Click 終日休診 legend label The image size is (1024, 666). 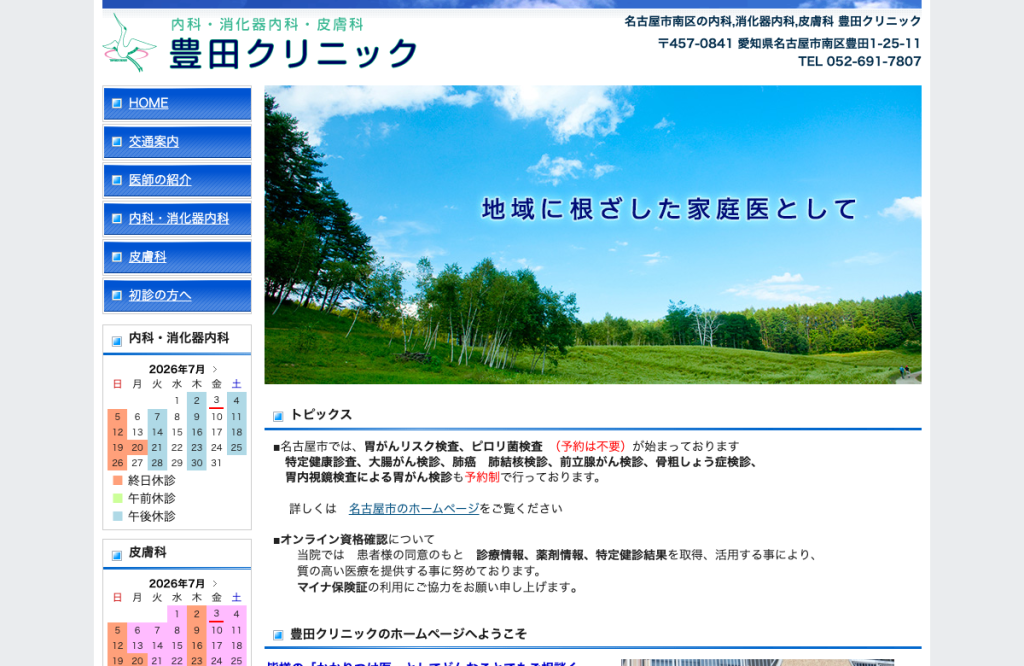click(x=152, y=481)
